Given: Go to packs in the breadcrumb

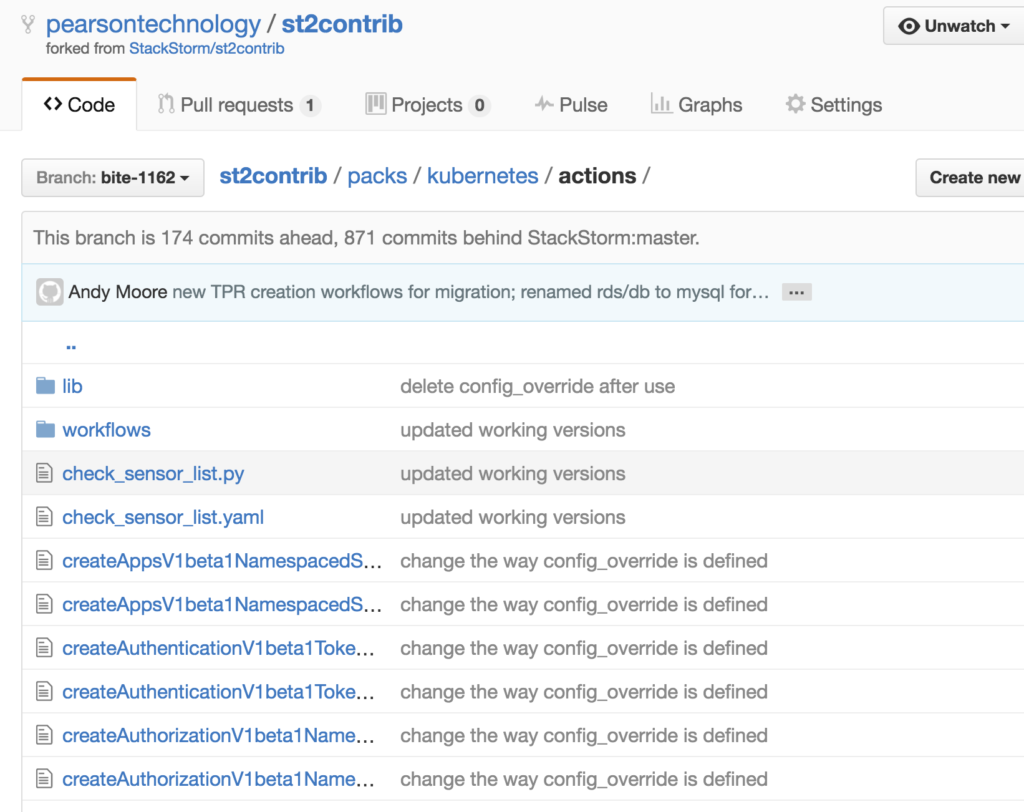Looking at the screenshot, I should click(x=377, y=176).
